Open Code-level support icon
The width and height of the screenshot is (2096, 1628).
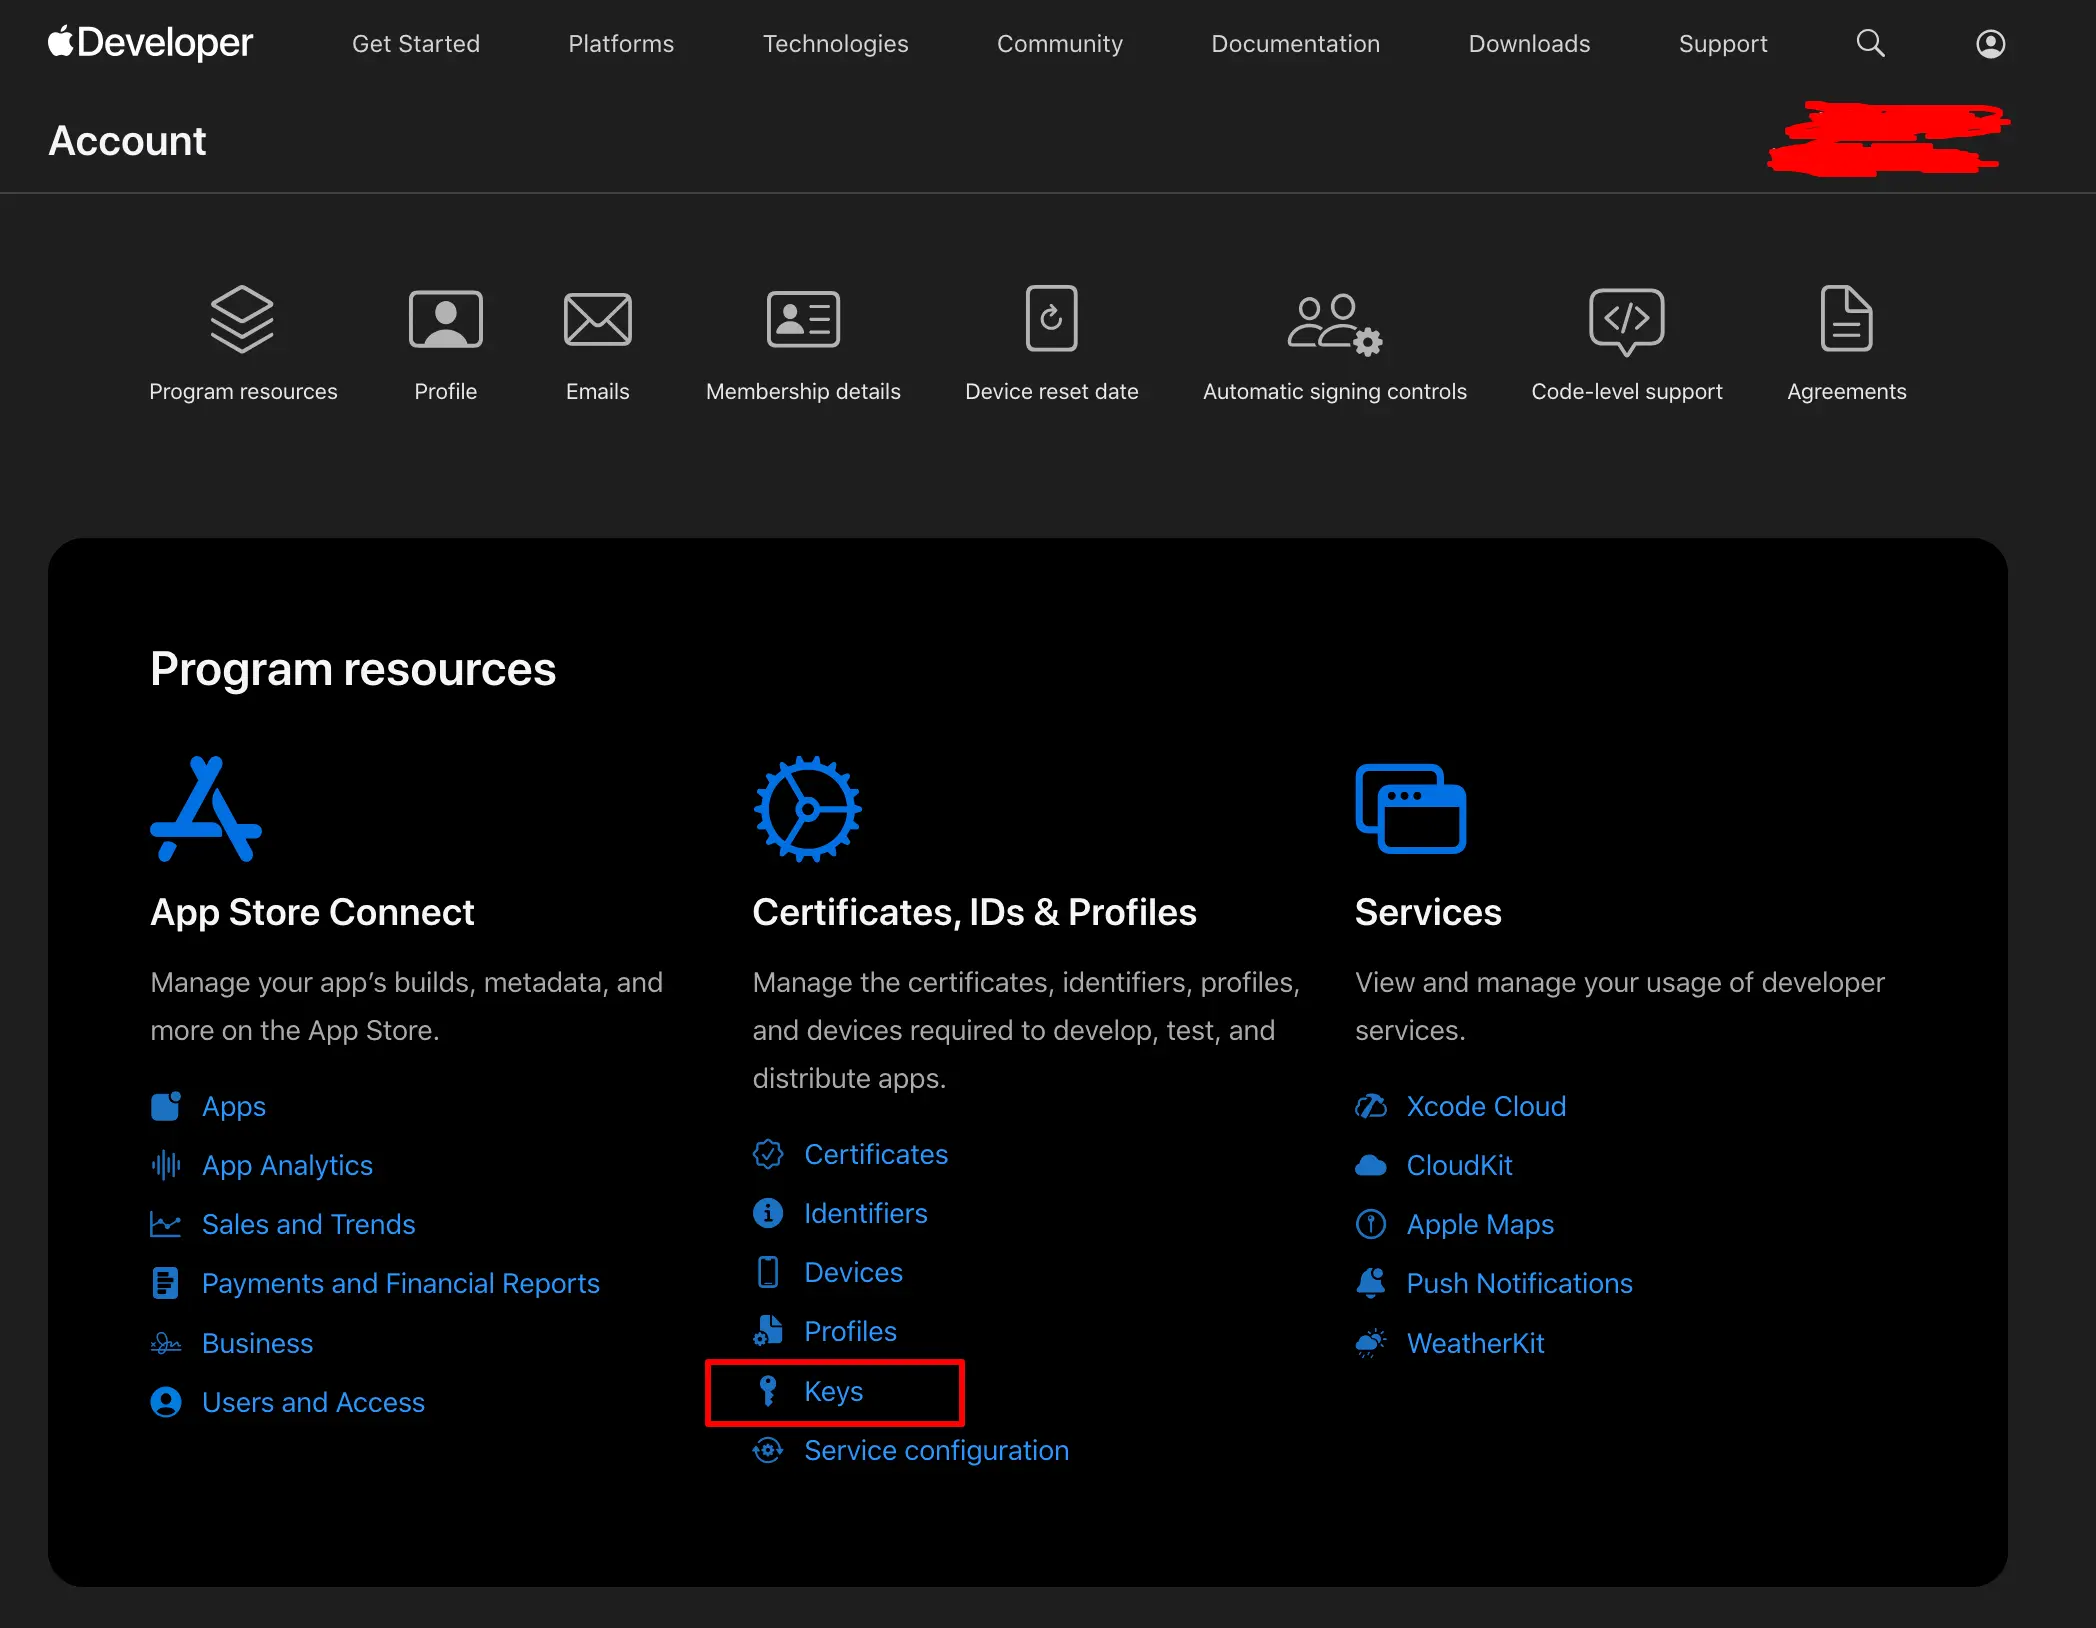click(x=1626, y=318)
